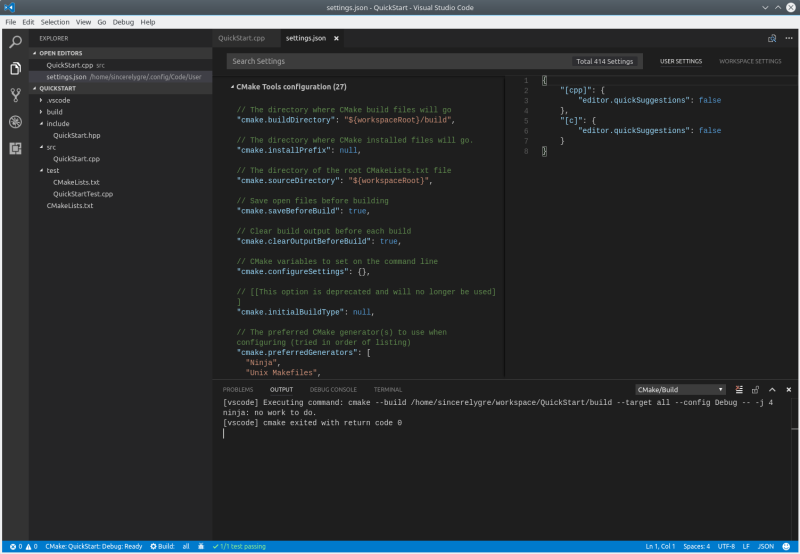Switch to the Problems panel tab

(x=238, y=390)
